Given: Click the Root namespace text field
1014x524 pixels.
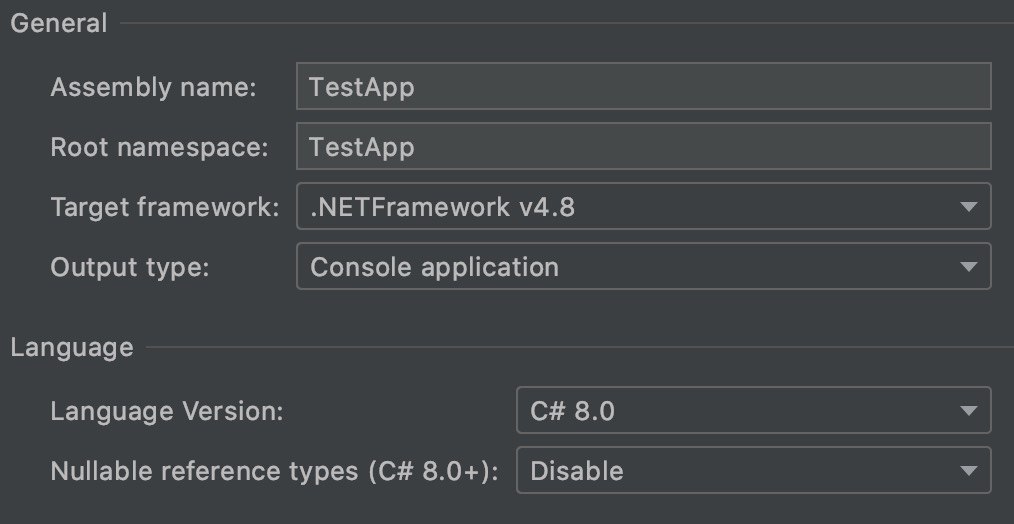Looking at the screenshot, I should [x=643, y=148].
